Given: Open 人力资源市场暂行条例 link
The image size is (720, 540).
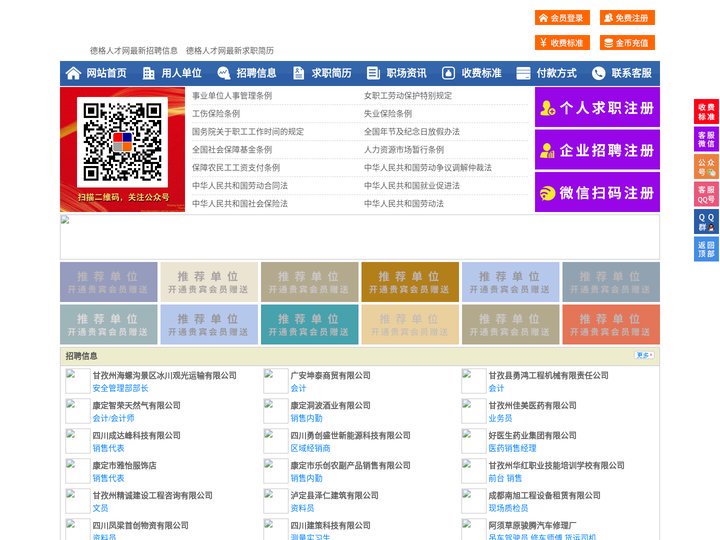Looking at the screenshot, I should (x=404, y=149).
